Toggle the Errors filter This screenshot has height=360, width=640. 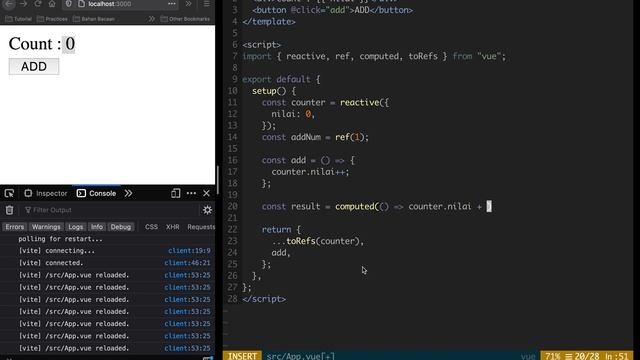point(15,227)
